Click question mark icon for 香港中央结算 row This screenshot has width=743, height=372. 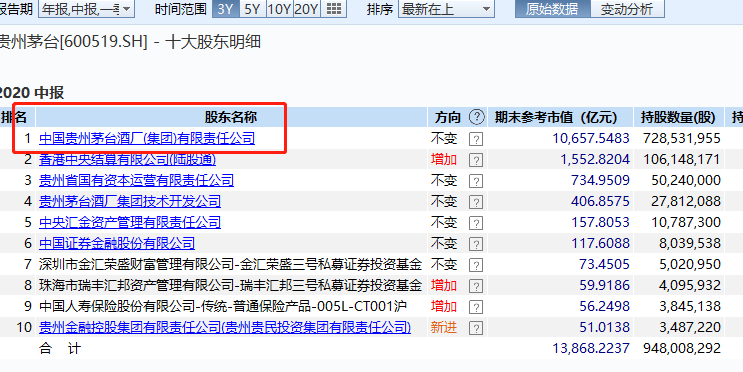tap(476, 160)
